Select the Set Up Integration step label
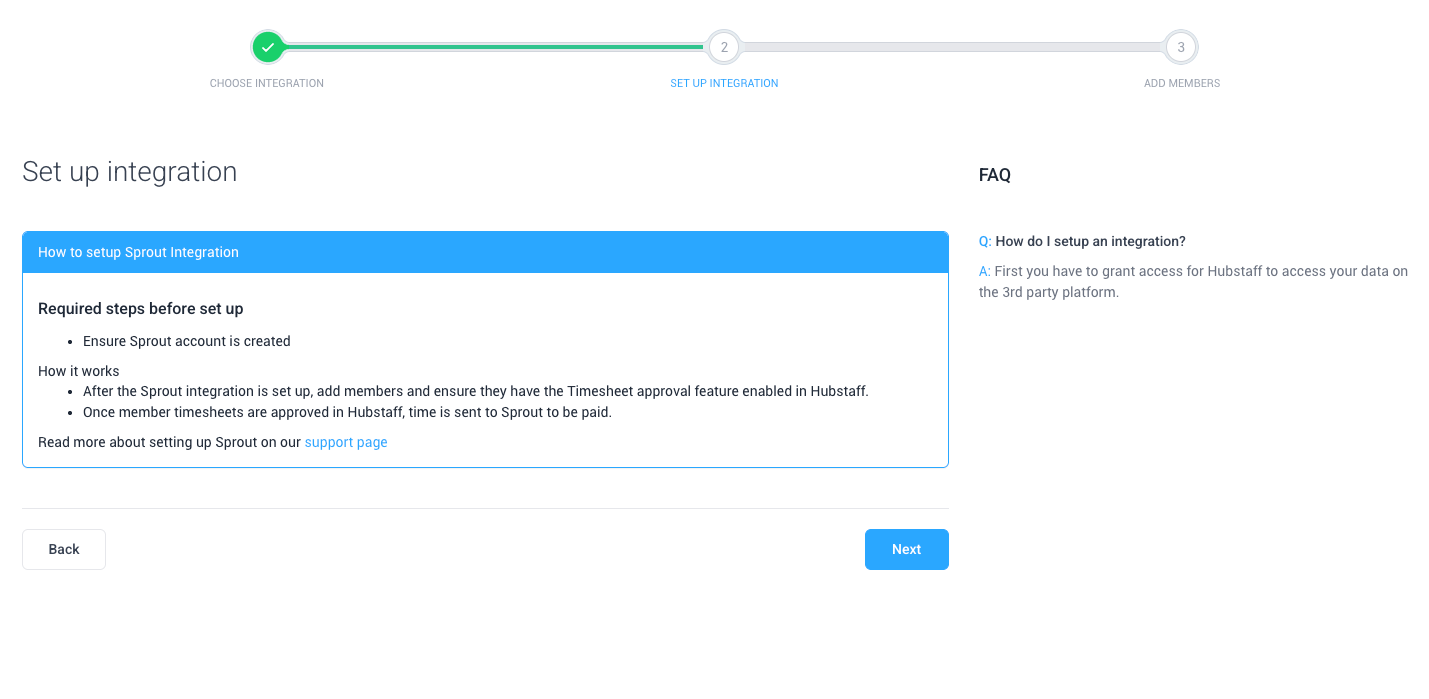 724,83
